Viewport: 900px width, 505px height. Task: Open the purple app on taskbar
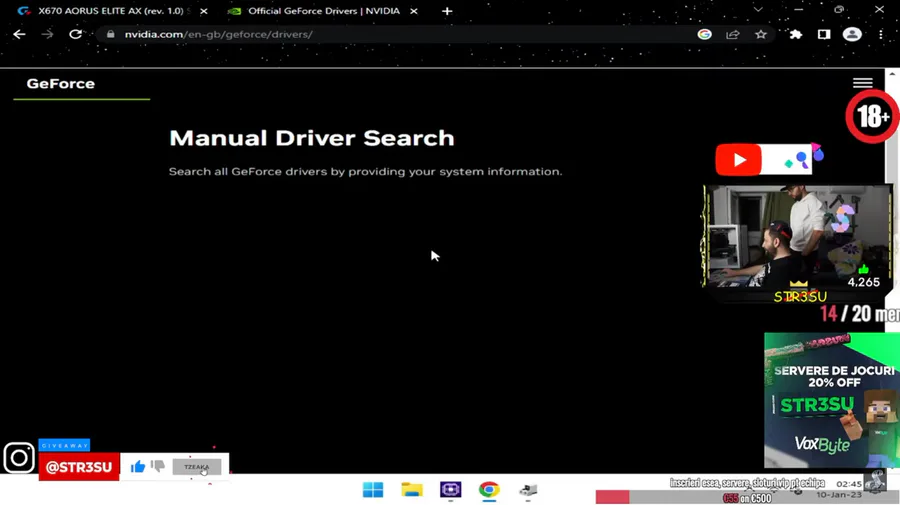(x=451, y=490)
